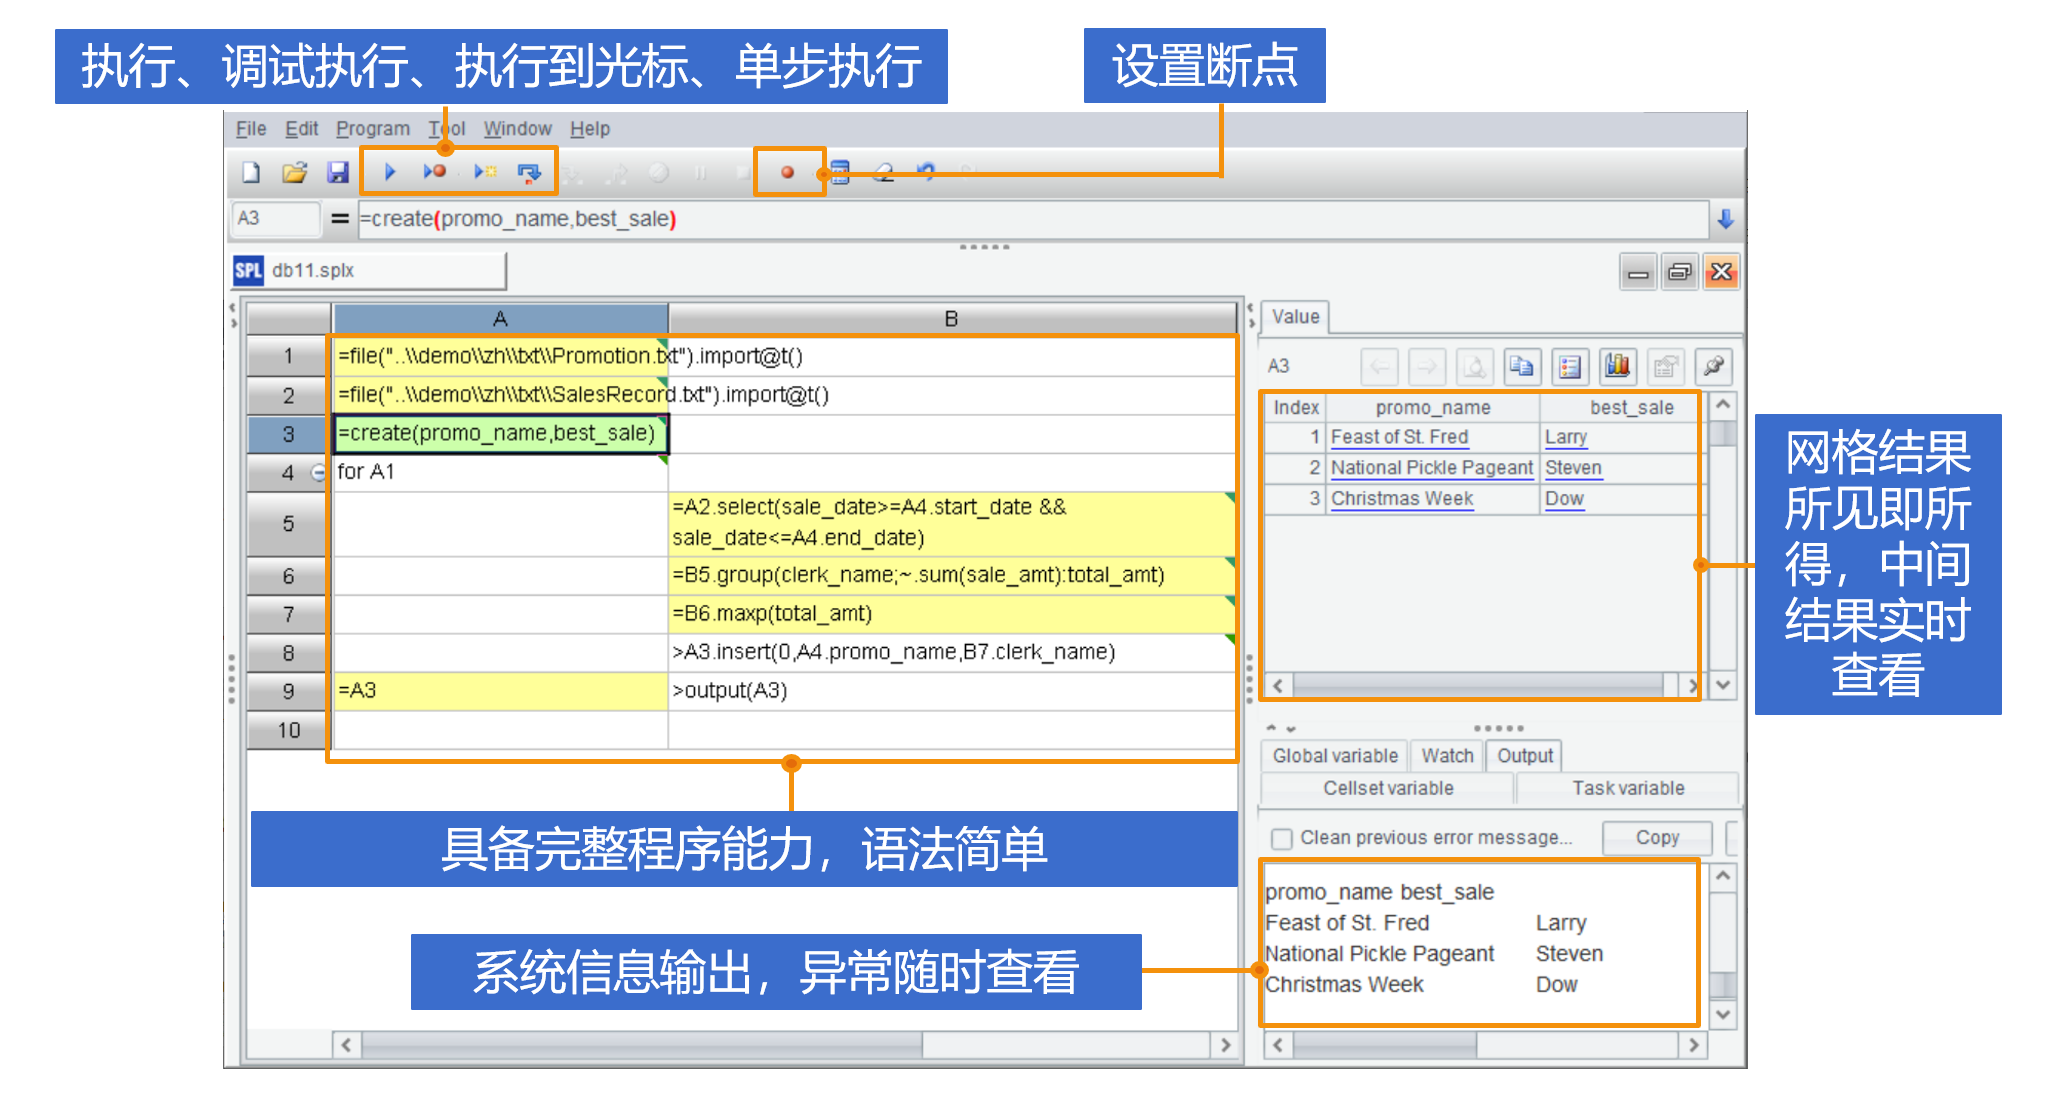Open the Program menu
Image resolution: width=2068 pixels, height=1095 pixels.
tap(372, 129)
